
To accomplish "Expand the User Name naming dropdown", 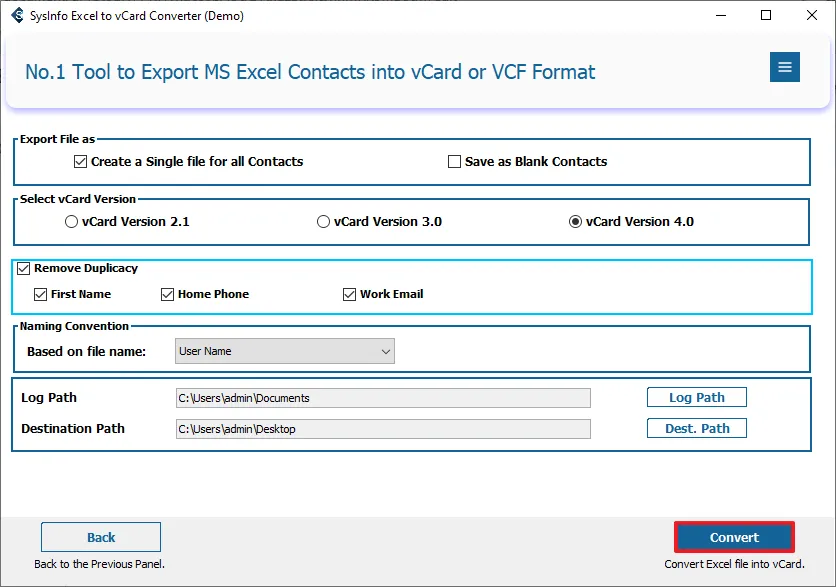I will click(284, 351).
